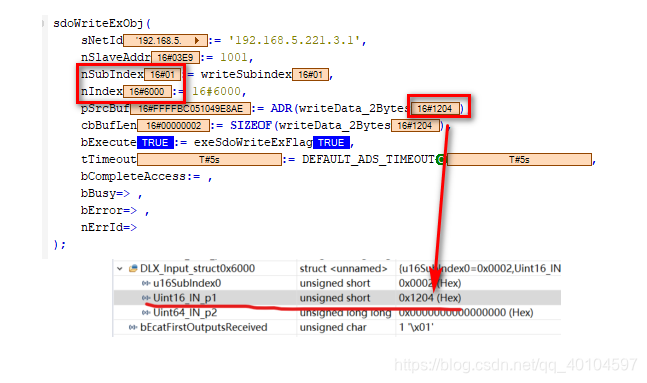Click the u16SubIndex0 member icon
This screenshot has width=647, height=383.
146,283
